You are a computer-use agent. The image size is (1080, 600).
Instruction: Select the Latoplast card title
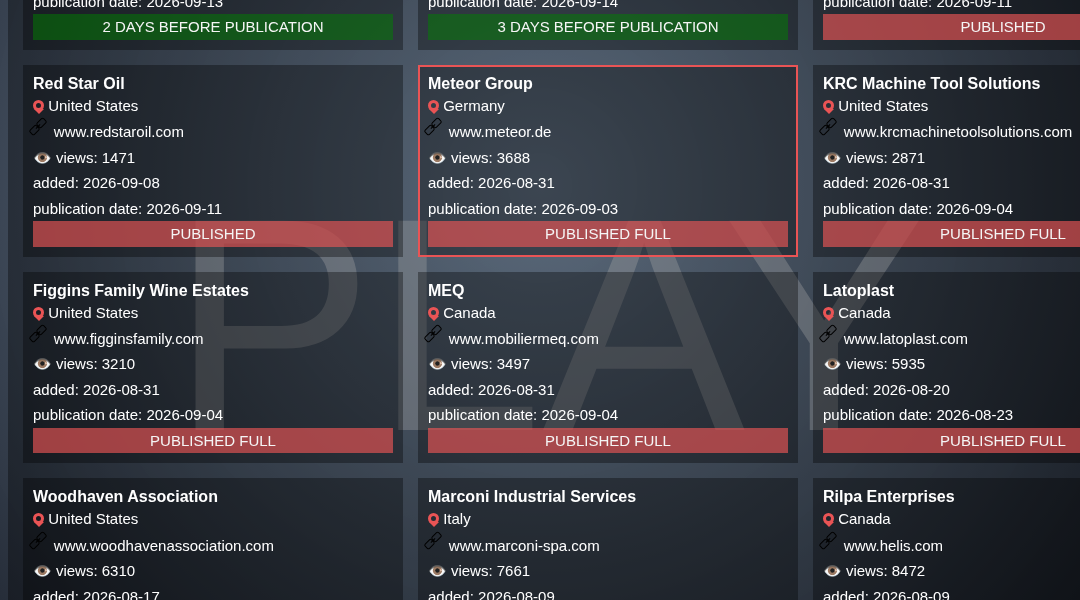point(858,291)
